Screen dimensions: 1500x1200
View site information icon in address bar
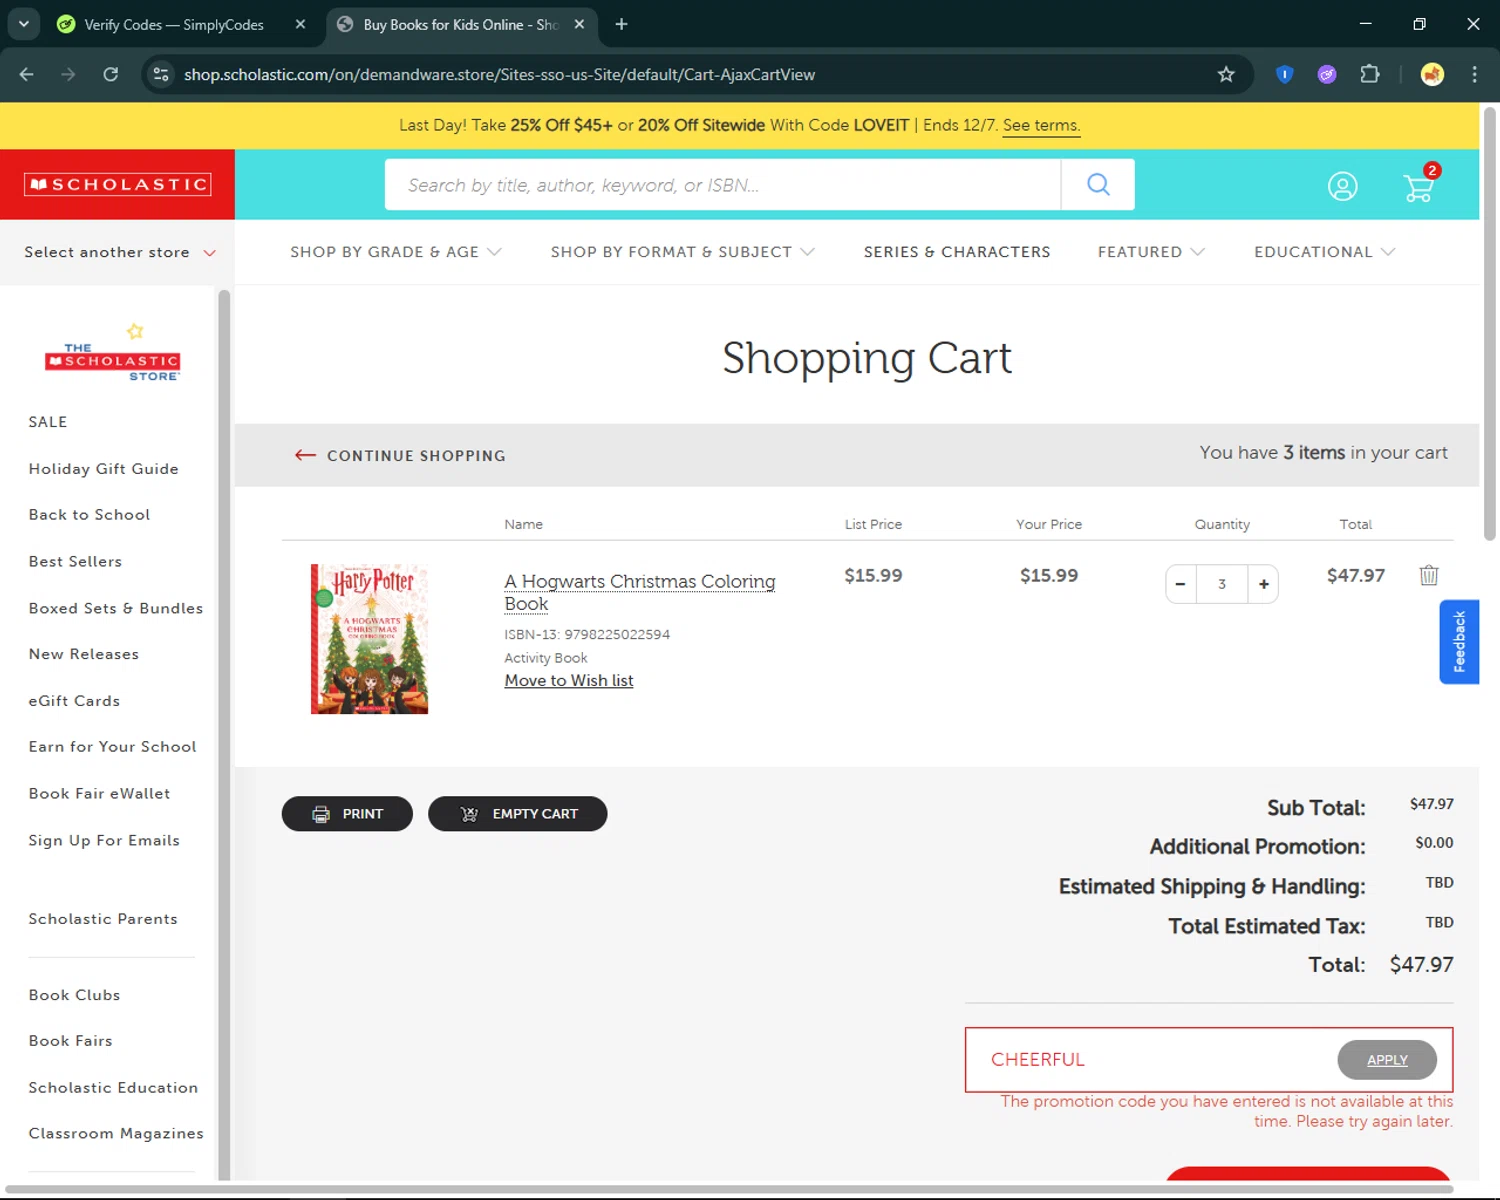pos(160,74)
